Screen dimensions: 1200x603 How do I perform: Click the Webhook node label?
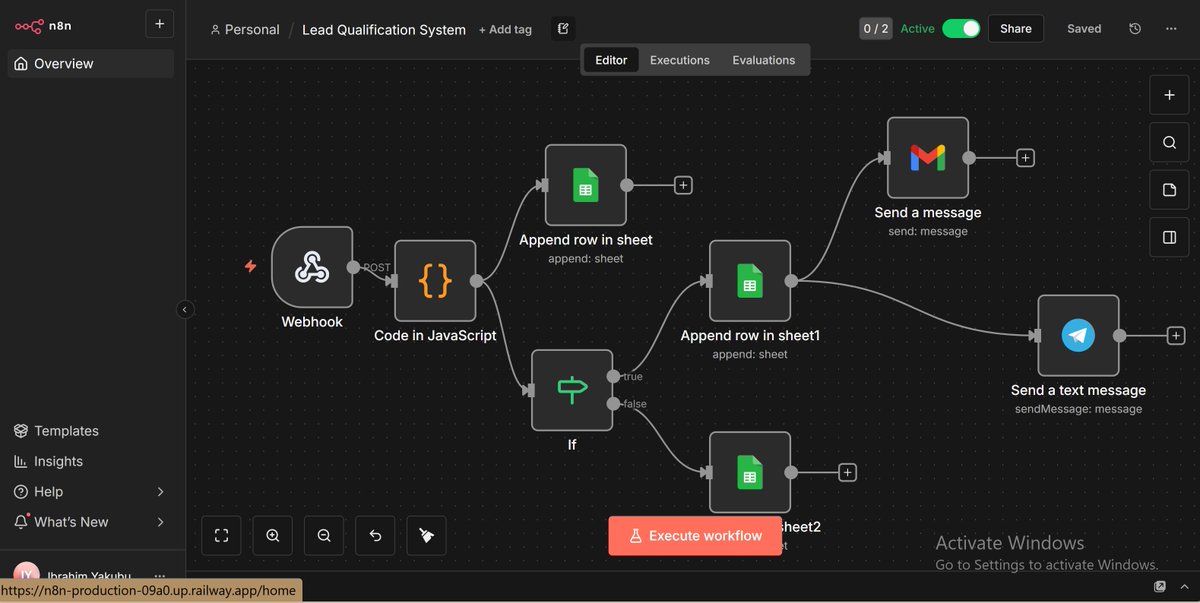312,322
